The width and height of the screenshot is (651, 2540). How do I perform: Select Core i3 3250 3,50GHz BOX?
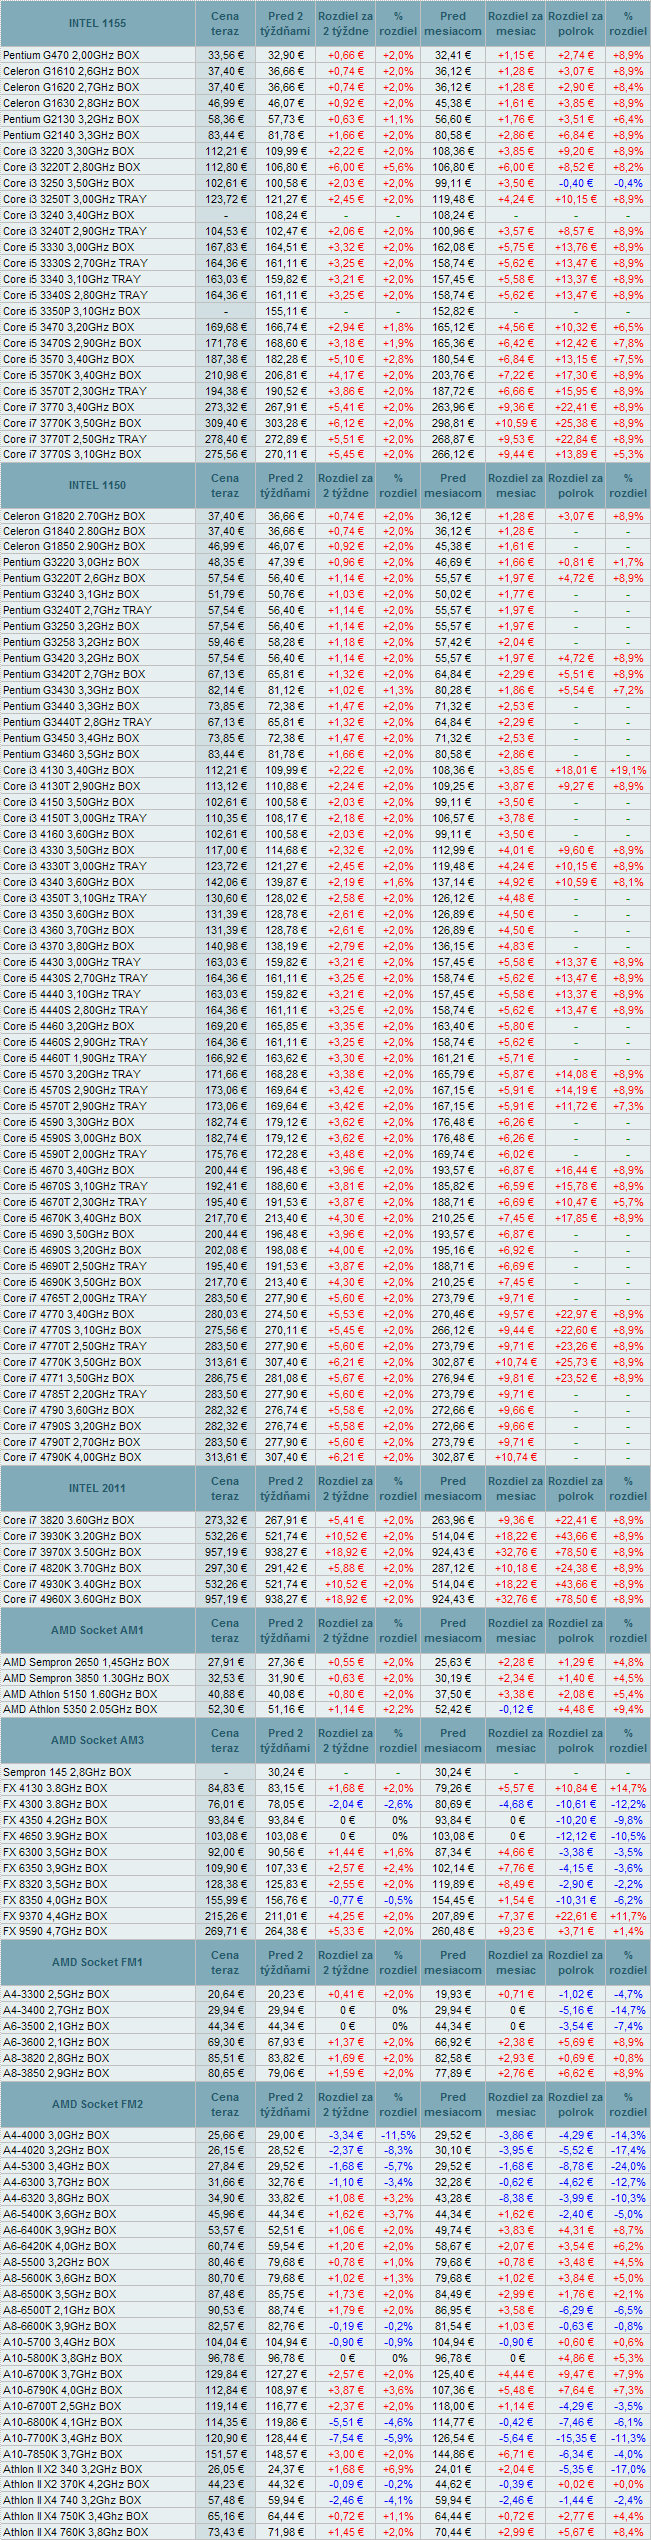tap(68, 183)
